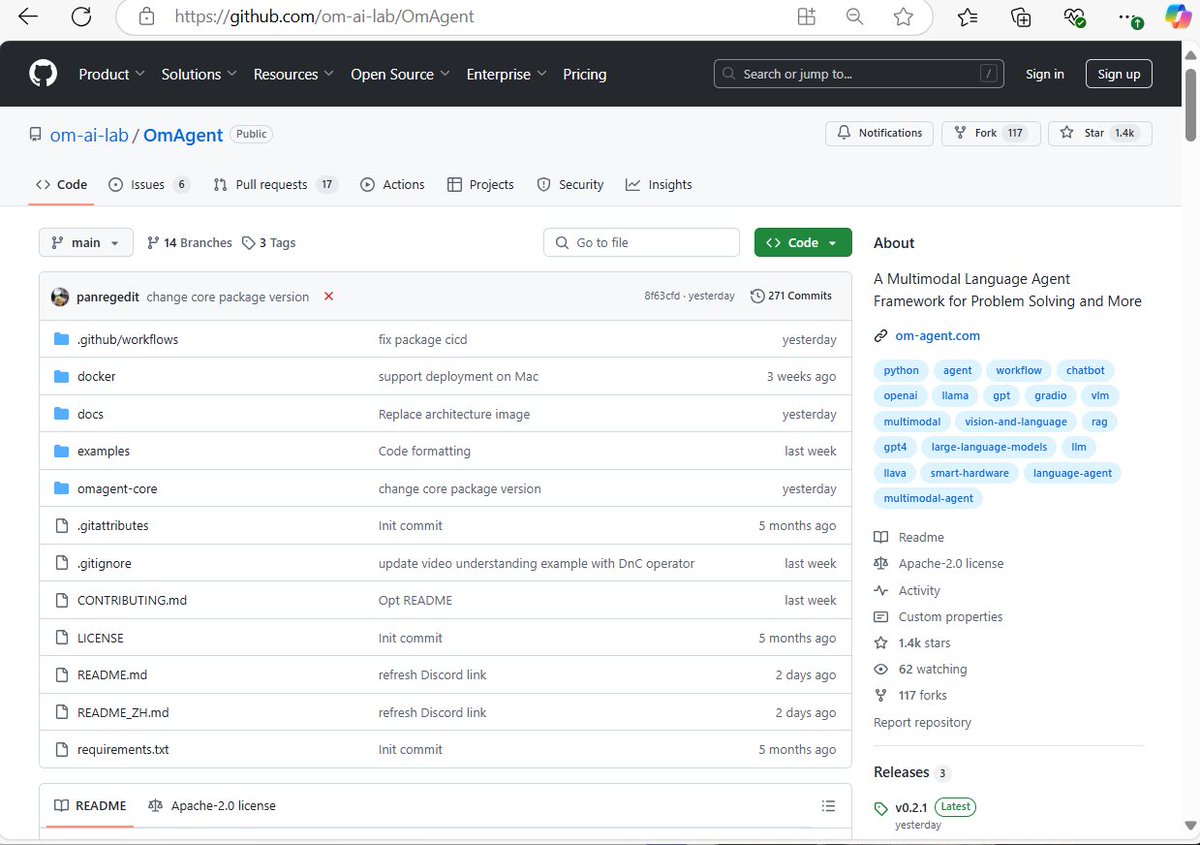Select the Apache-2.0 license tab
This screenshot has width=1200, height=845.
coord(212,806)
